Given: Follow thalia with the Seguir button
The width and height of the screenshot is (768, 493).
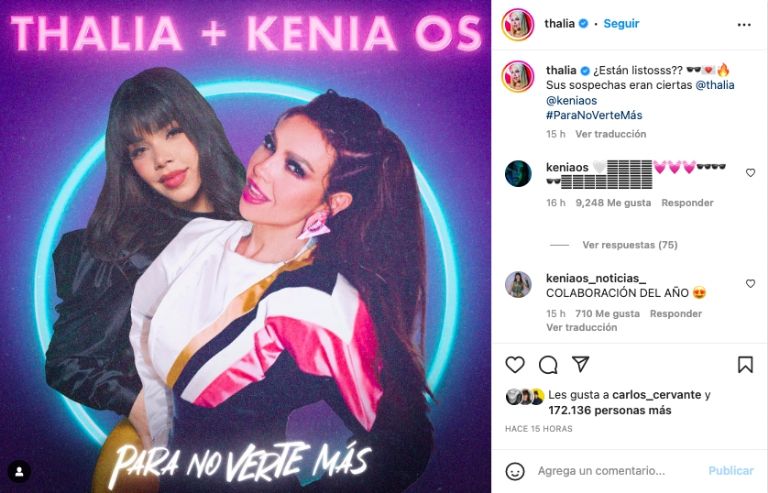Looking at the screenshot, I should [x=621, y=23].
